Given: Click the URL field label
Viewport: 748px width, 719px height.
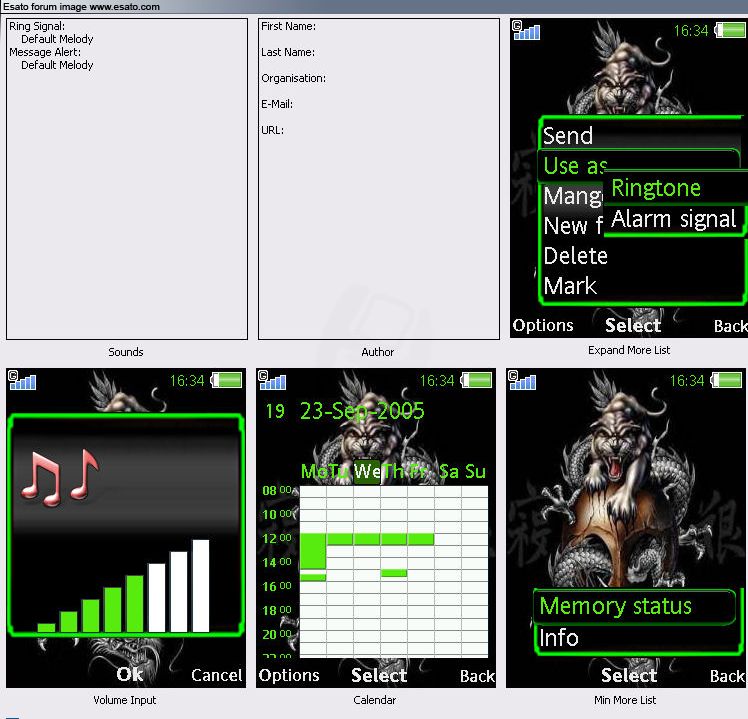Looking at the screenshot, I should tap(272, 130).
